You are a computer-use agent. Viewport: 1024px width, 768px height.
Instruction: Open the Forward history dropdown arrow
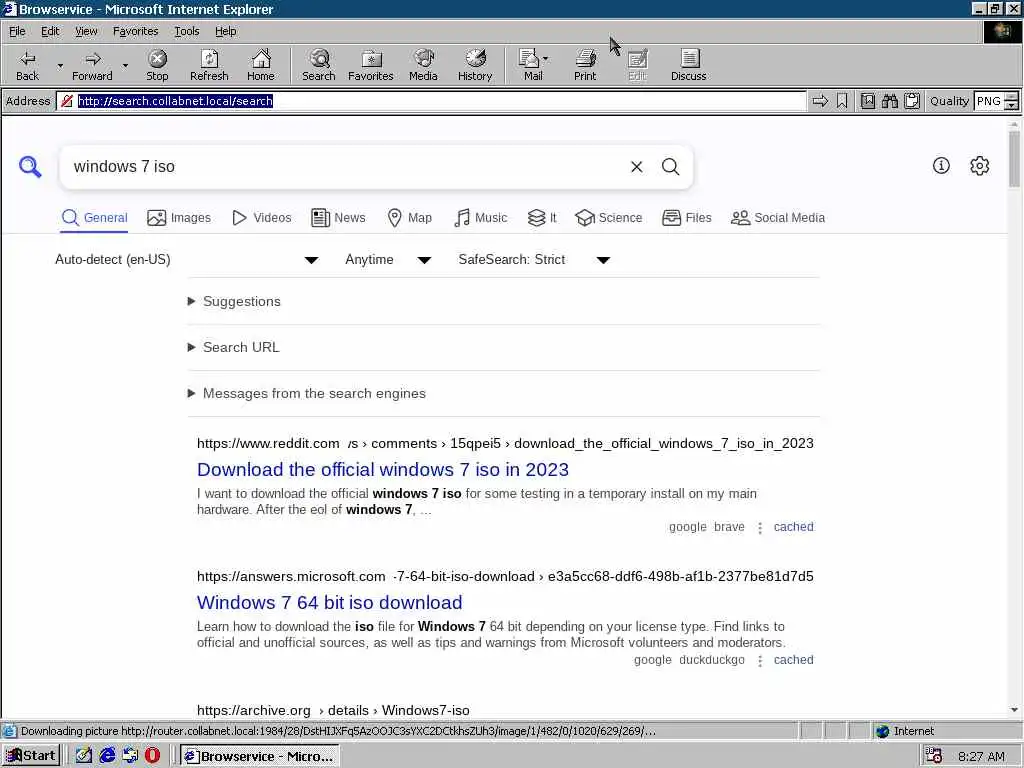tap(125, 65)
